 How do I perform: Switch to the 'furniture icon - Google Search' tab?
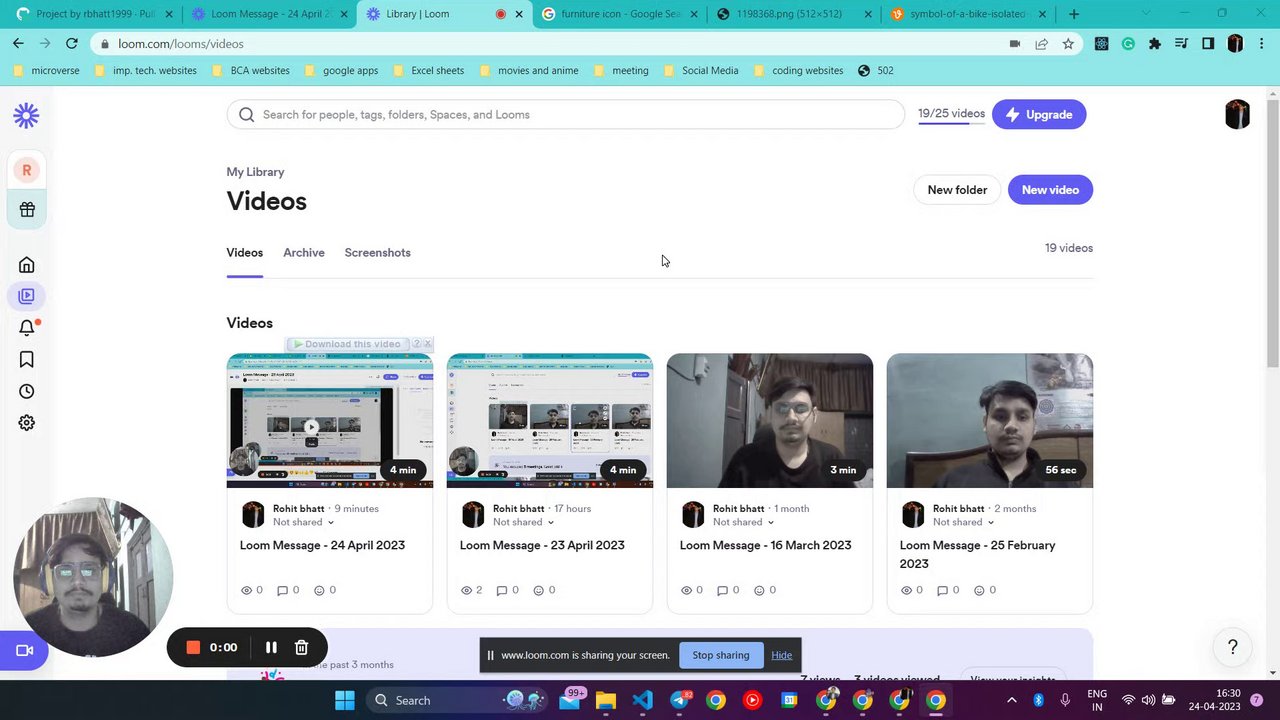(618, 14)
